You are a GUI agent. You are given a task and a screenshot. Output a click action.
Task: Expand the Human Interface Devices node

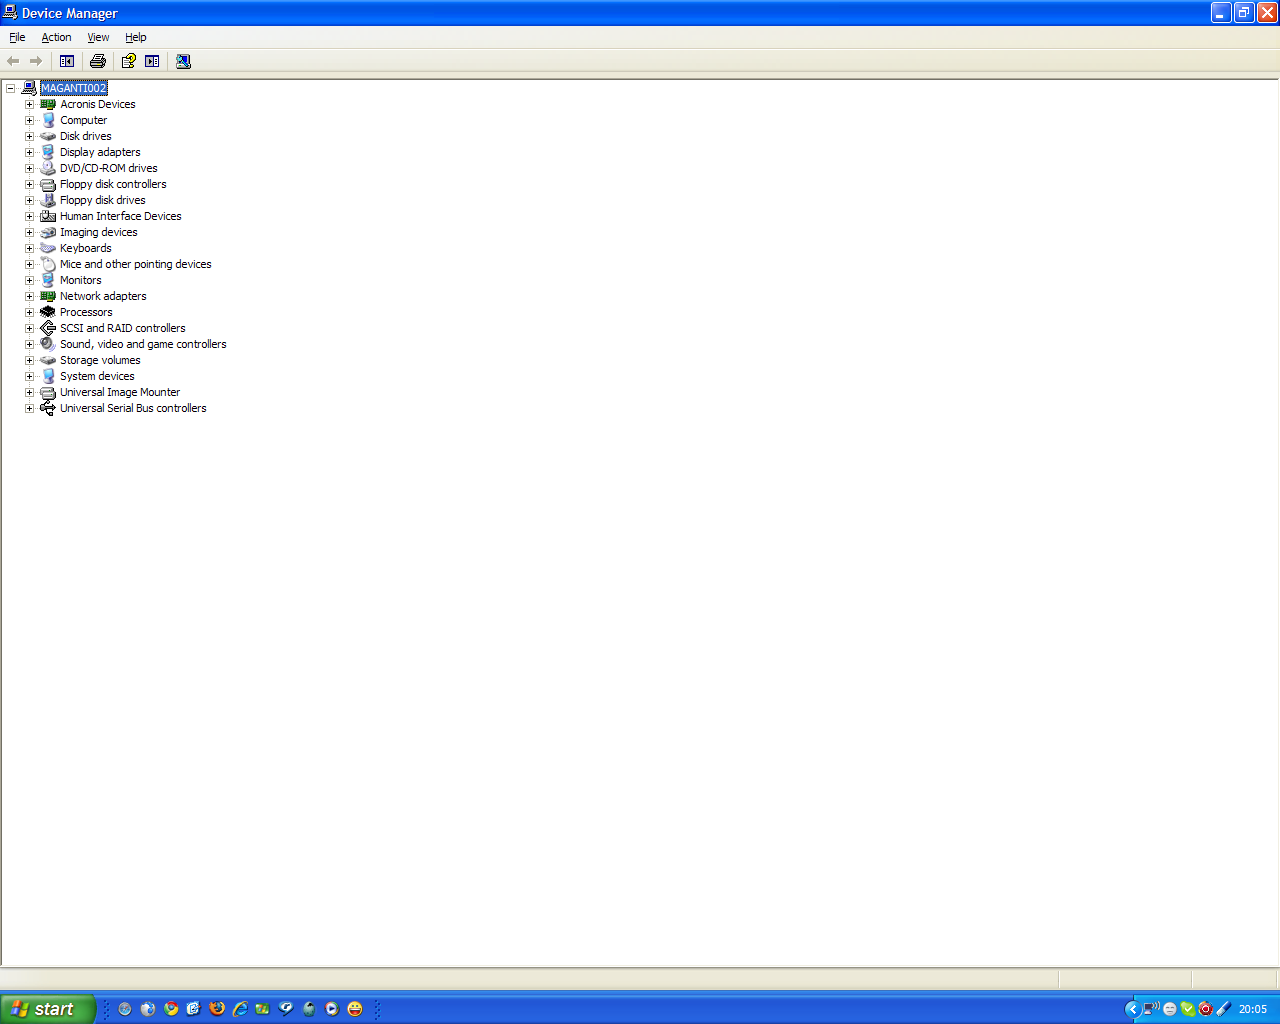(x=29, y=216)
